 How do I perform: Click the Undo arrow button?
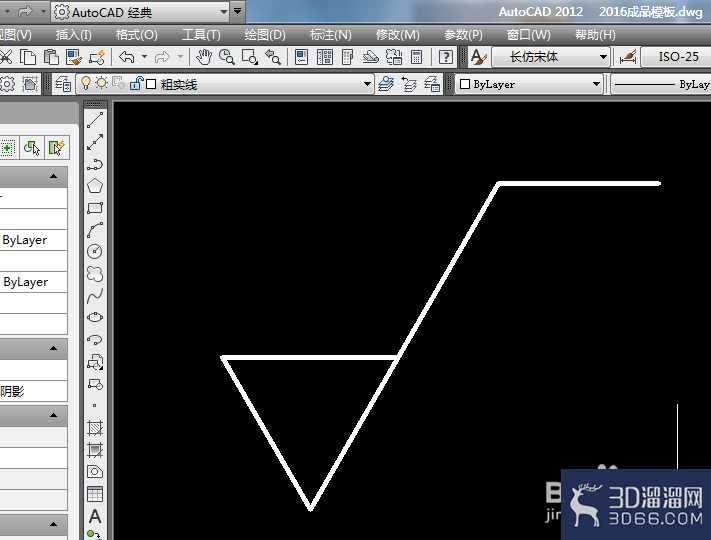127,57
